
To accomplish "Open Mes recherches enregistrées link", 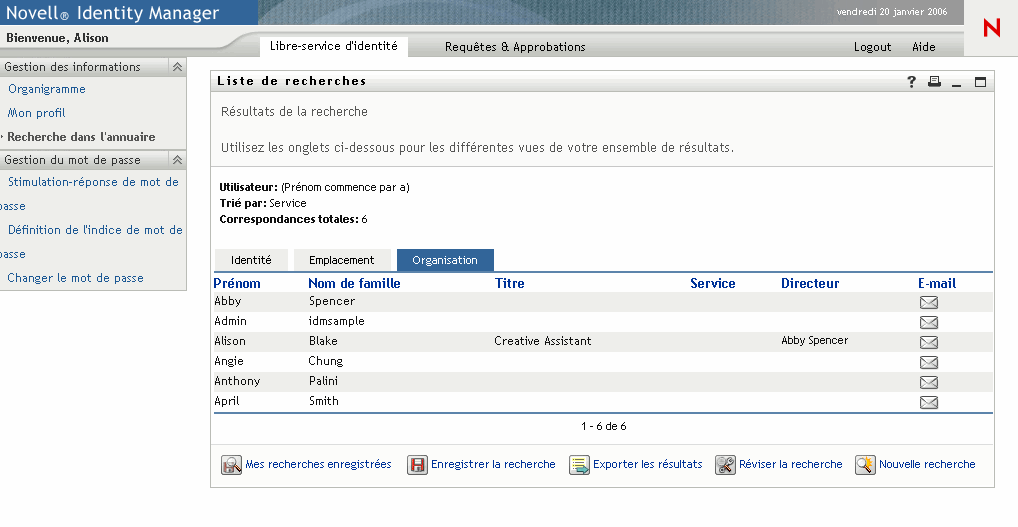I will click(x=318, y=464).
